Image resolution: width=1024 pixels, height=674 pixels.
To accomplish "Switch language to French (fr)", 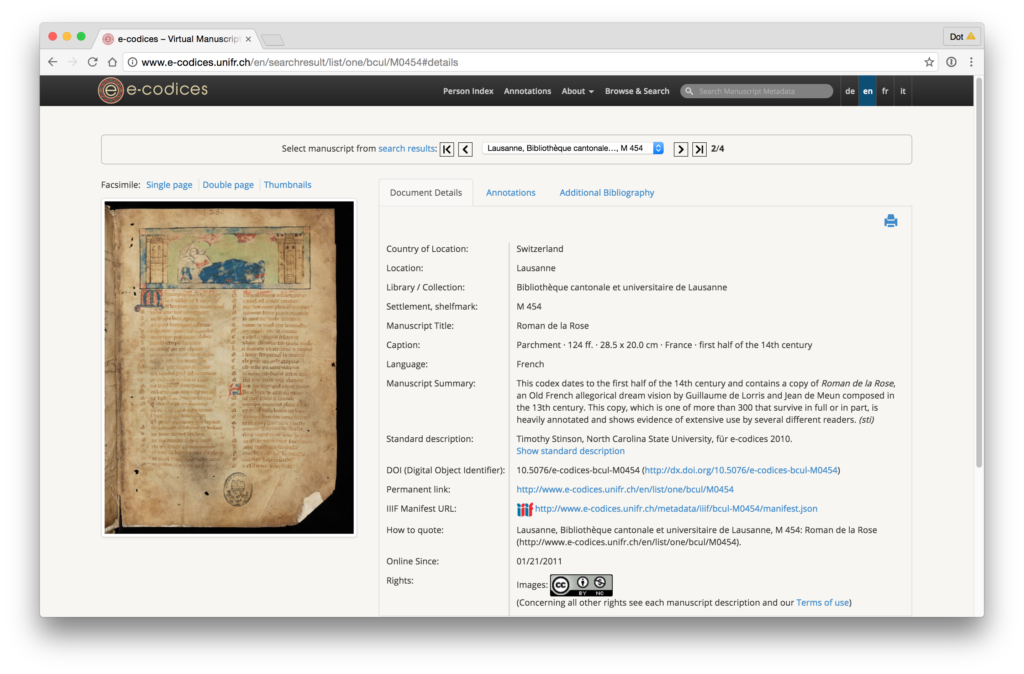I will pos(885,91).
